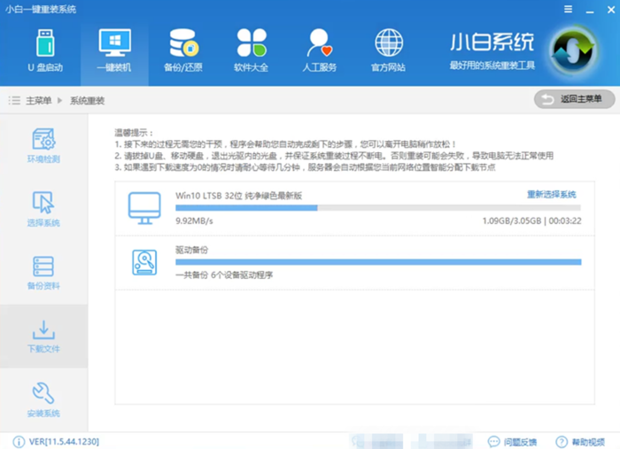Click the 温馨提示 heading text
The height and width of the screenshot is (449, 620).
tap(134, 133)
